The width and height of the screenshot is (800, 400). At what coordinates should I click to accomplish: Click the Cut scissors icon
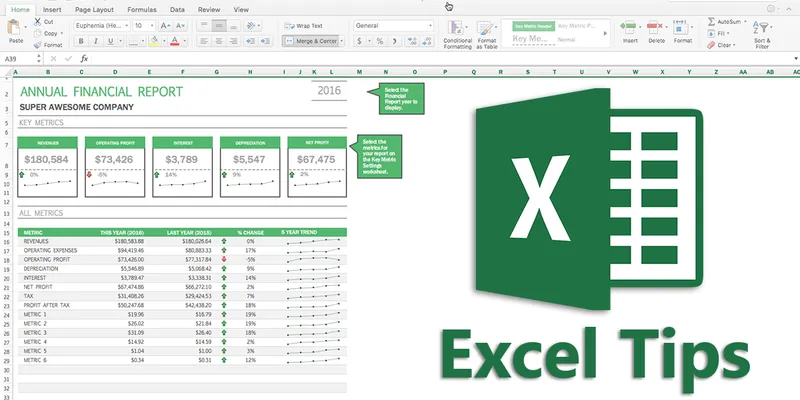click(36, 21)
